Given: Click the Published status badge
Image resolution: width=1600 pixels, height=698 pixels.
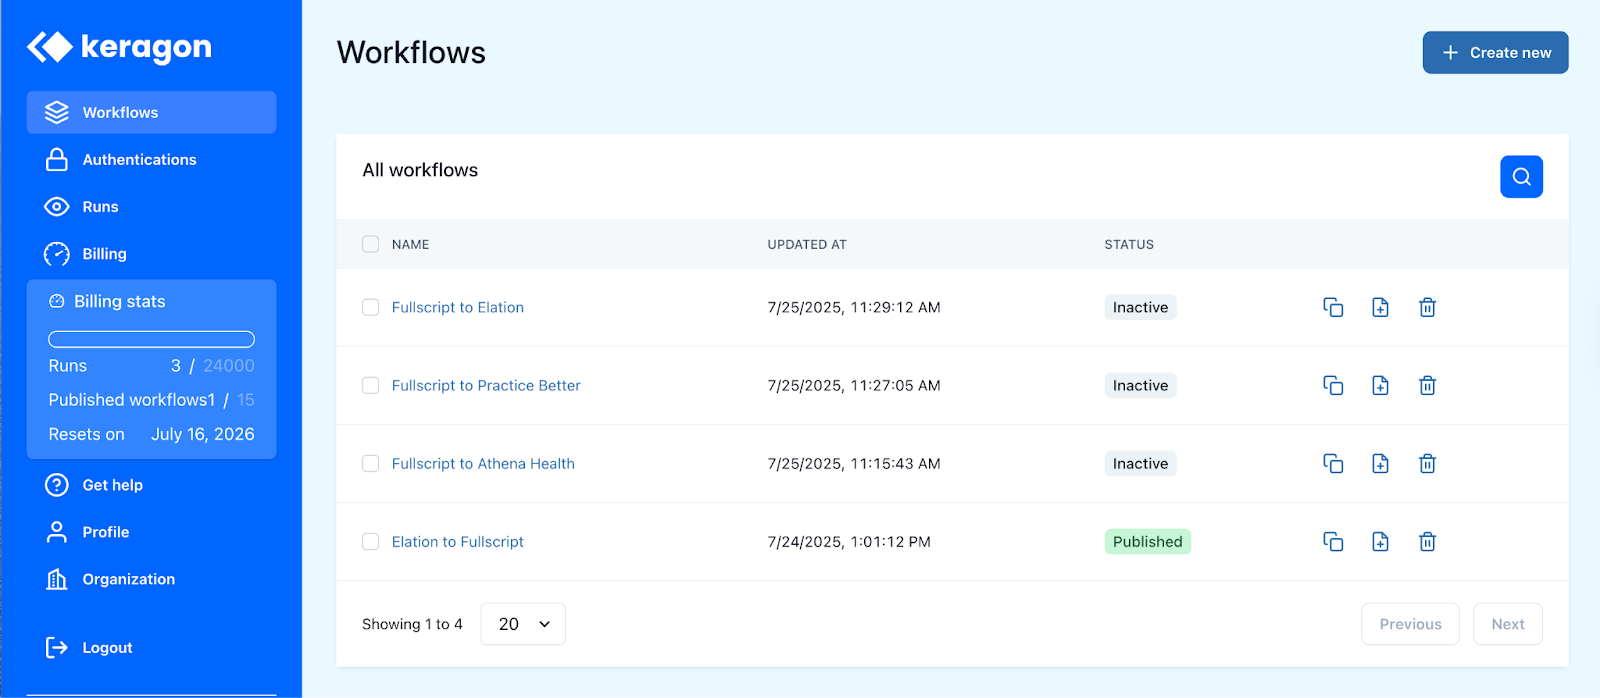Looking at the screenshot, I should [x=1147, y=541].
